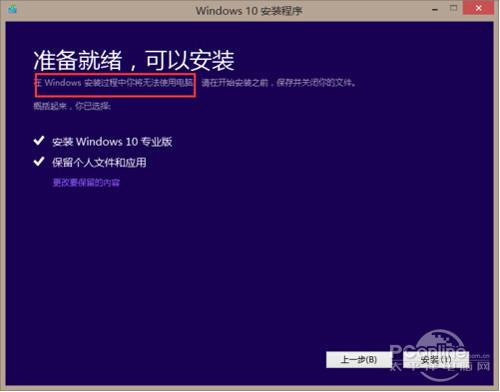This screenshot has height=392, width=500.
Task: Select the 保留个人文件和应用 text
Action: click(99, 163)
